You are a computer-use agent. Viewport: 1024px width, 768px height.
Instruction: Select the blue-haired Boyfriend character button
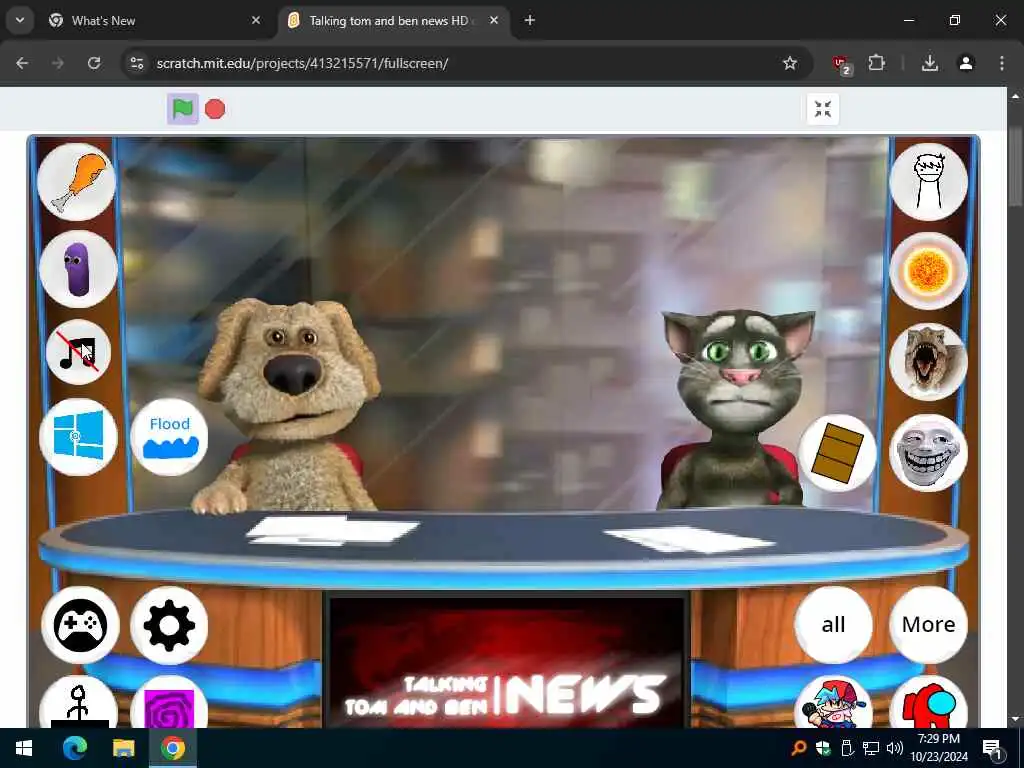[833, 703]
